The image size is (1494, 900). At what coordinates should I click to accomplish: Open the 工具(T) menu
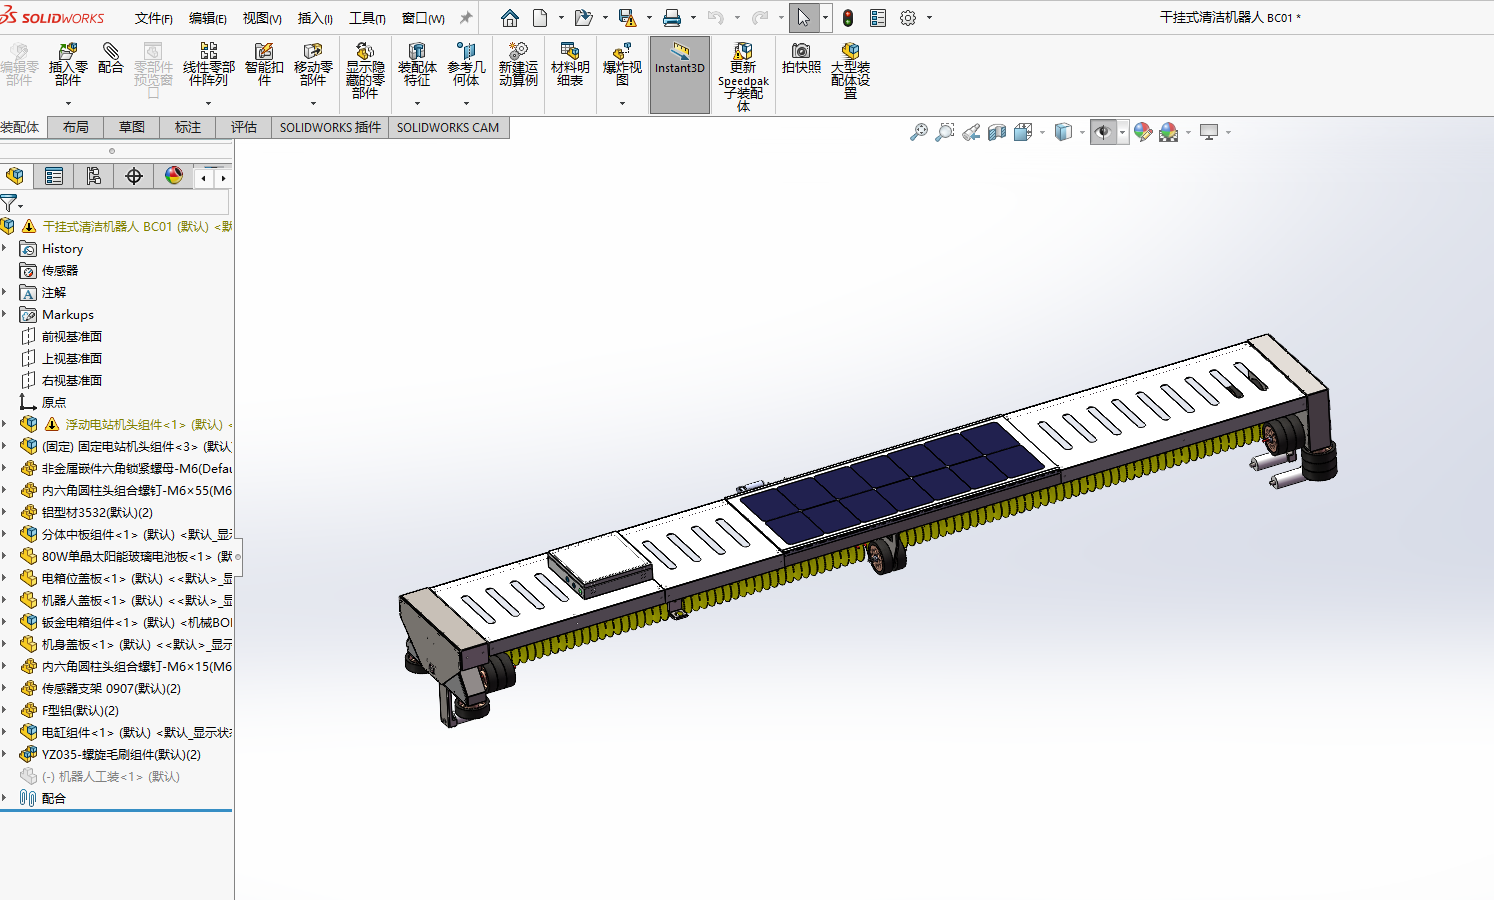367,18
